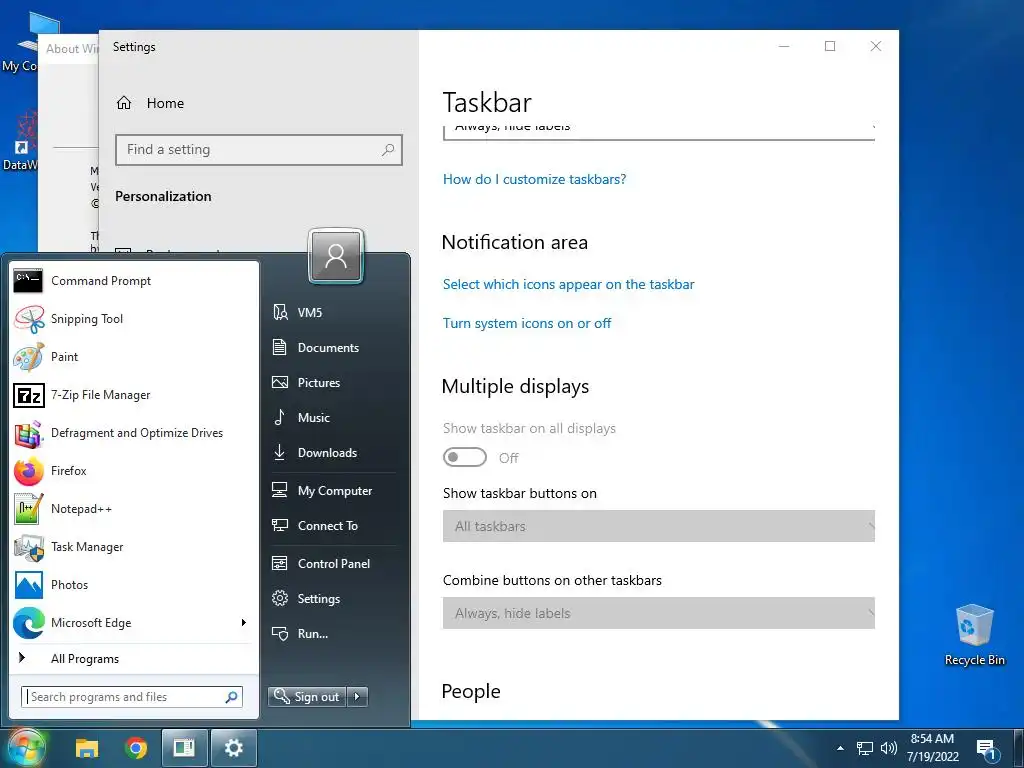Start Task Manager from the Start menu
Viewport: 1024px width, 768px height.
(x=134, y=547)
